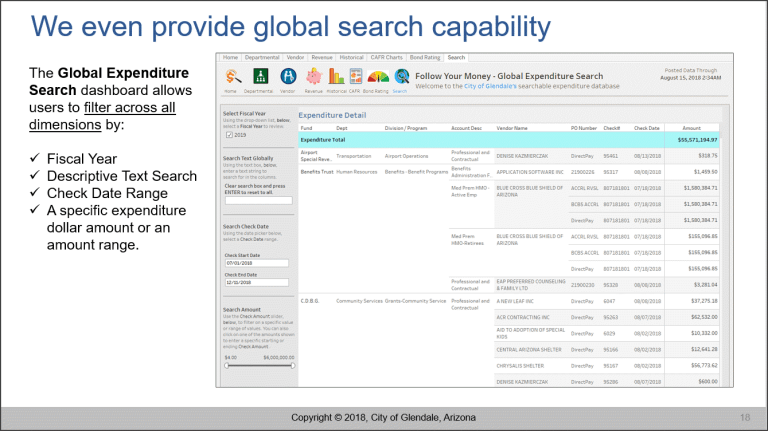Switch to the Departmental tab
768x431 pixels.
pyautogui.click(x=262, y=57)
